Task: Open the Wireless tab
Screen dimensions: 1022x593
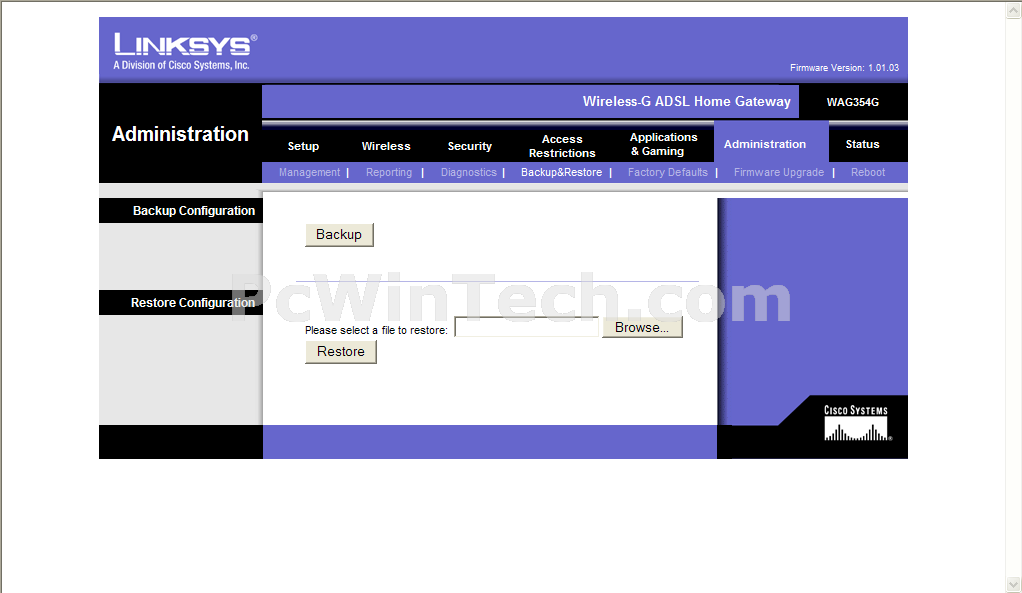Action: (386, 146)
